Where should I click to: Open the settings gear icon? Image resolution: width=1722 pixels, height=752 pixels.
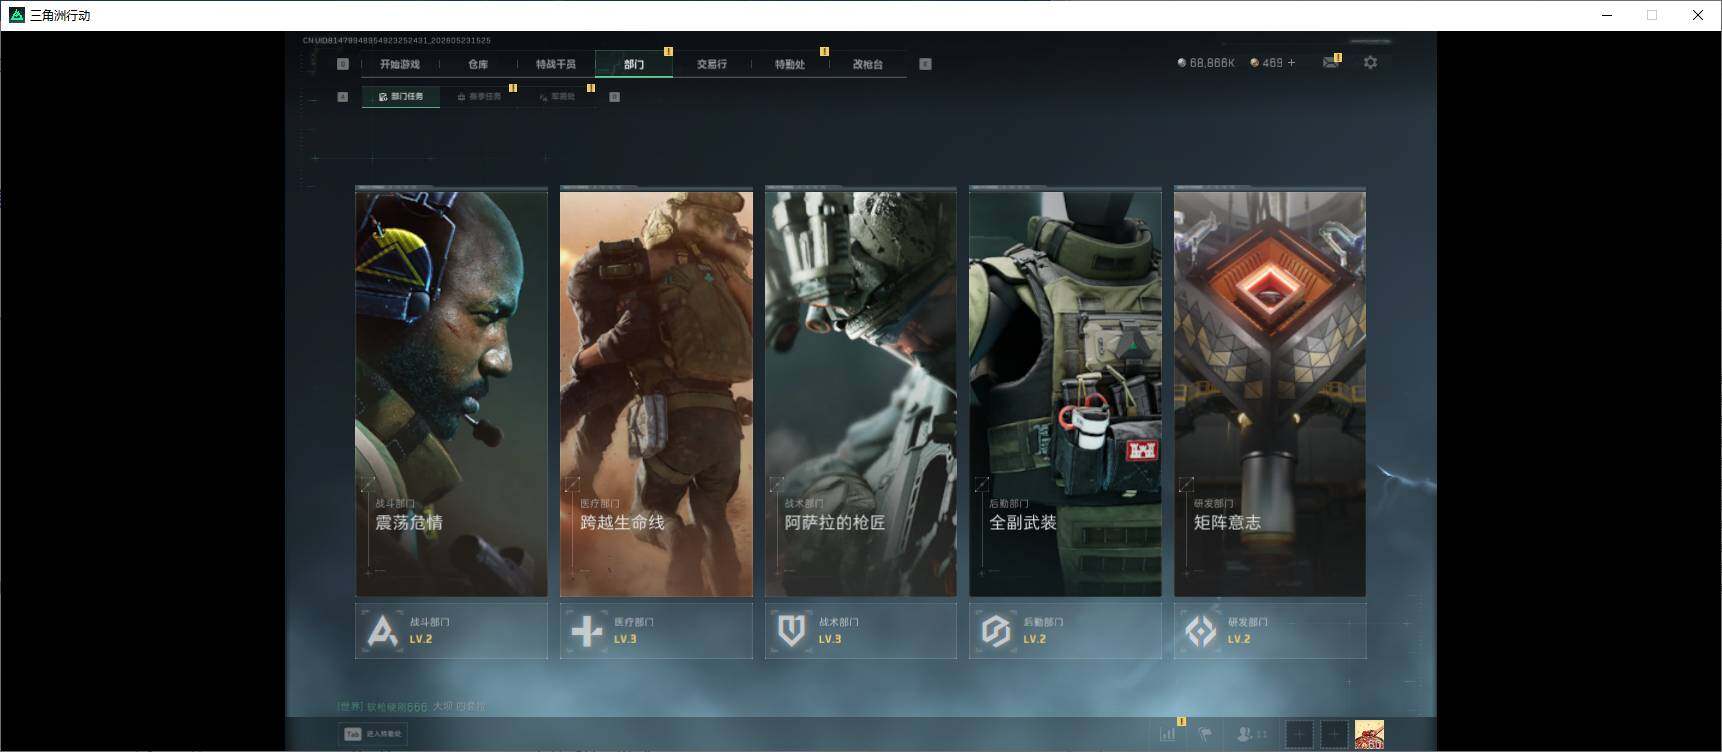tap(1370, 62)
